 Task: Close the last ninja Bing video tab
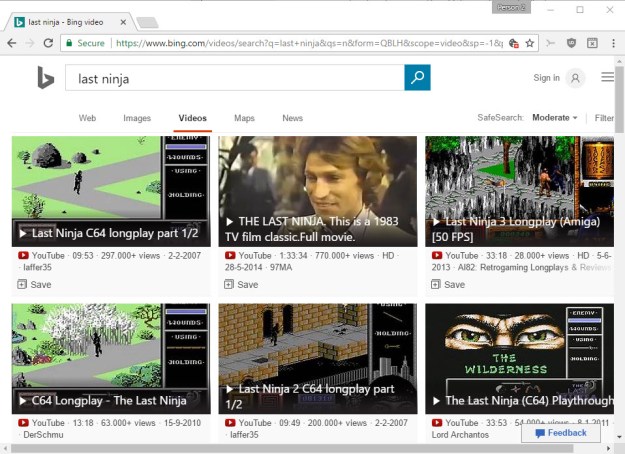[123, 22]
